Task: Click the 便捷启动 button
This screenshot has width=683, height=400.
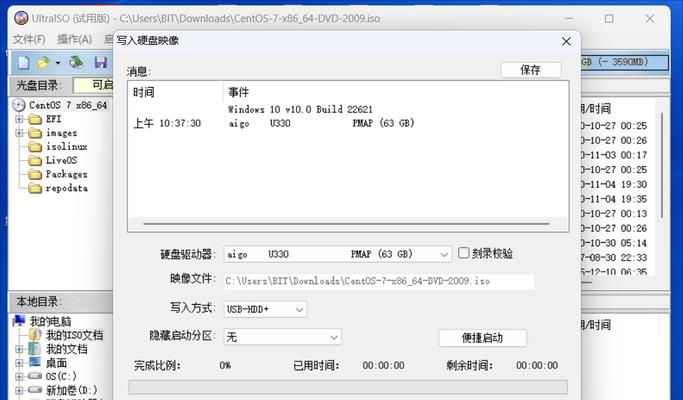Action: (x=483, y=338)
